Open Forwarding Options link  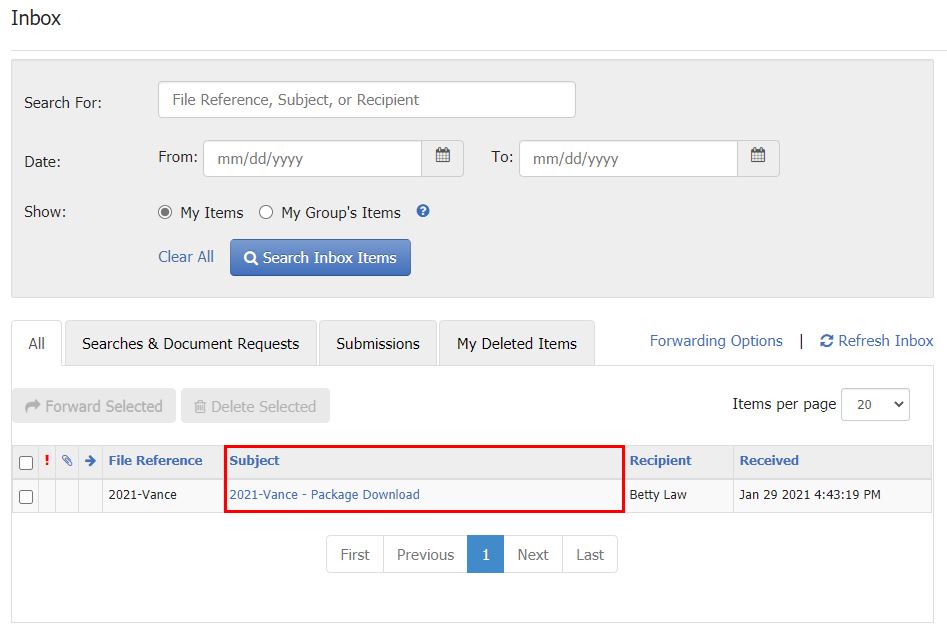pyautogui.click(x=716, y=341)
